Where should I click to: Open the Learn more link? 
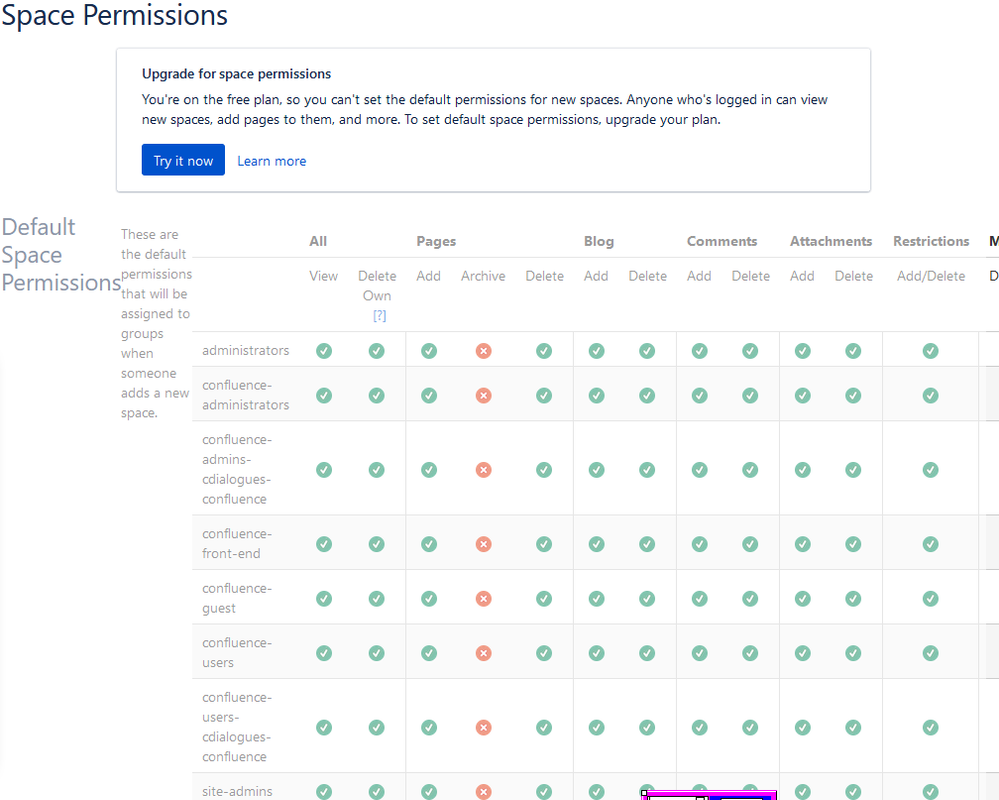pos(271,161)
